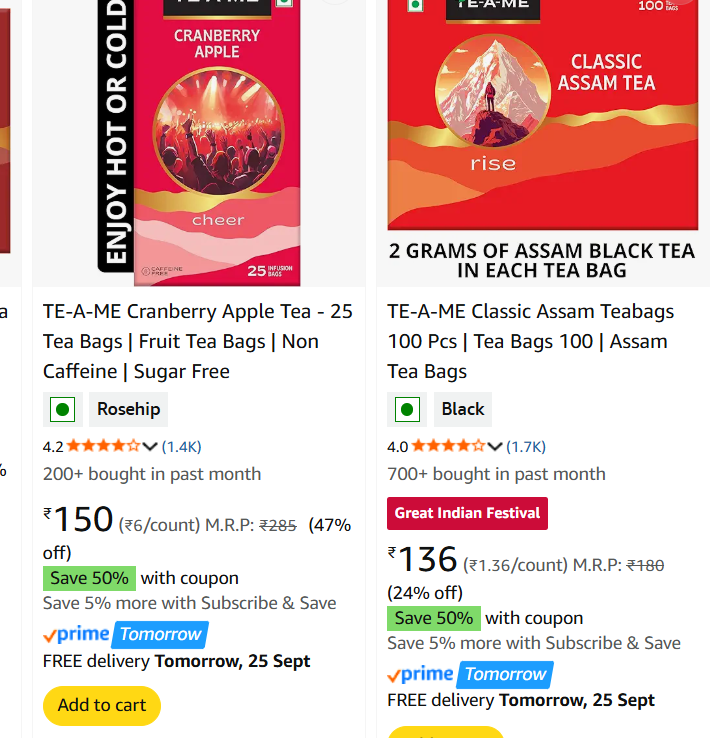The image size is (712, 738).
Task: Expand rating dropdown arrow for Classic Assam Teabags
Action: click(495, 446)
